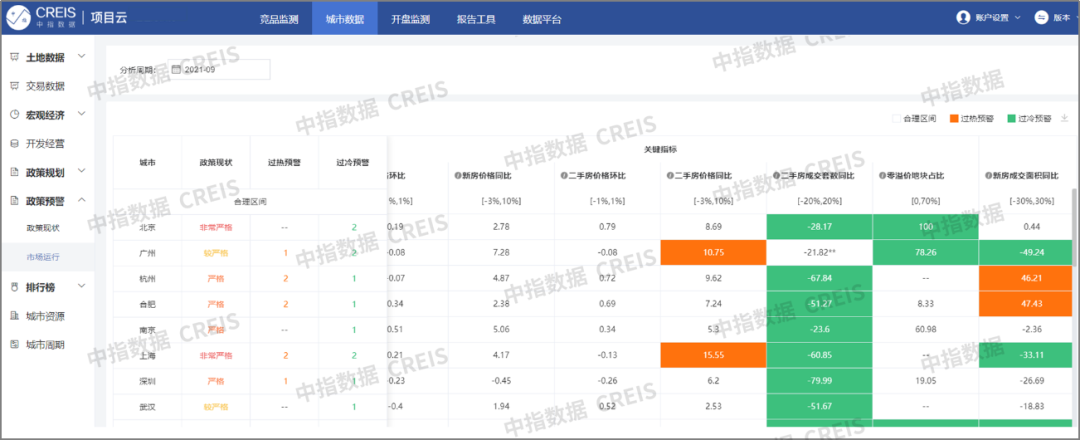
Task: Click the info icon beside 新房价格同比
Action: coord(457,176)
